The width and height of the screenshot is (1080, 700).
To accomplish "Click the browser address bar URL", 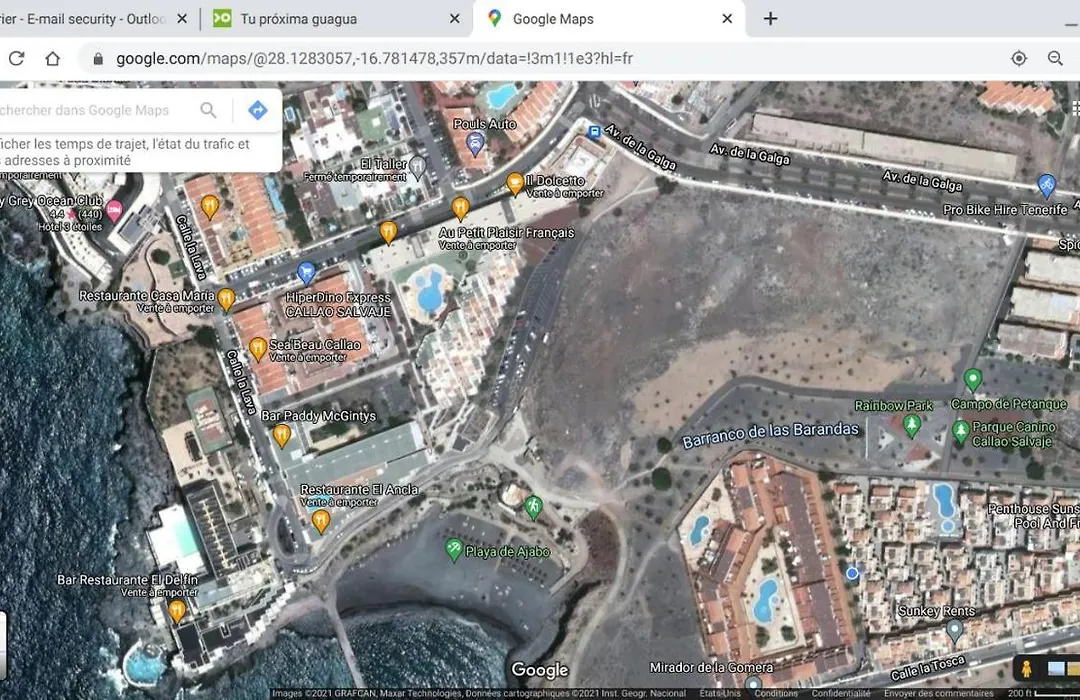I will [374, 59].
